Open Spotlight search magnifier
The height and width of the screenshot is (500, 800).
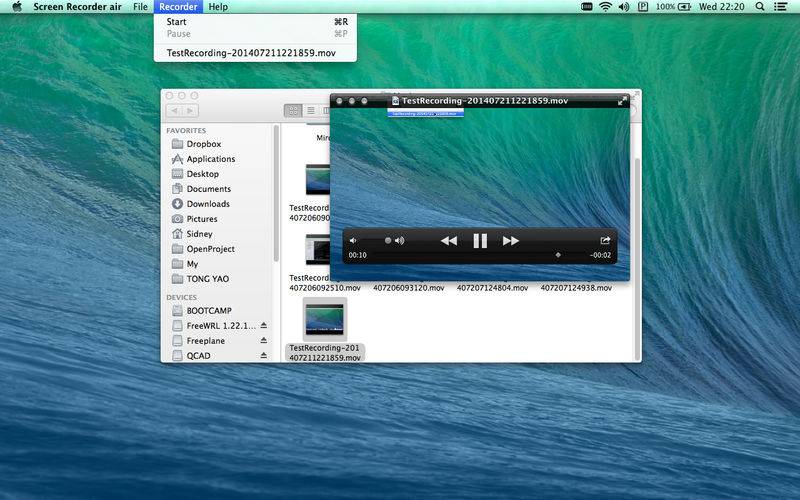(760, 7)
